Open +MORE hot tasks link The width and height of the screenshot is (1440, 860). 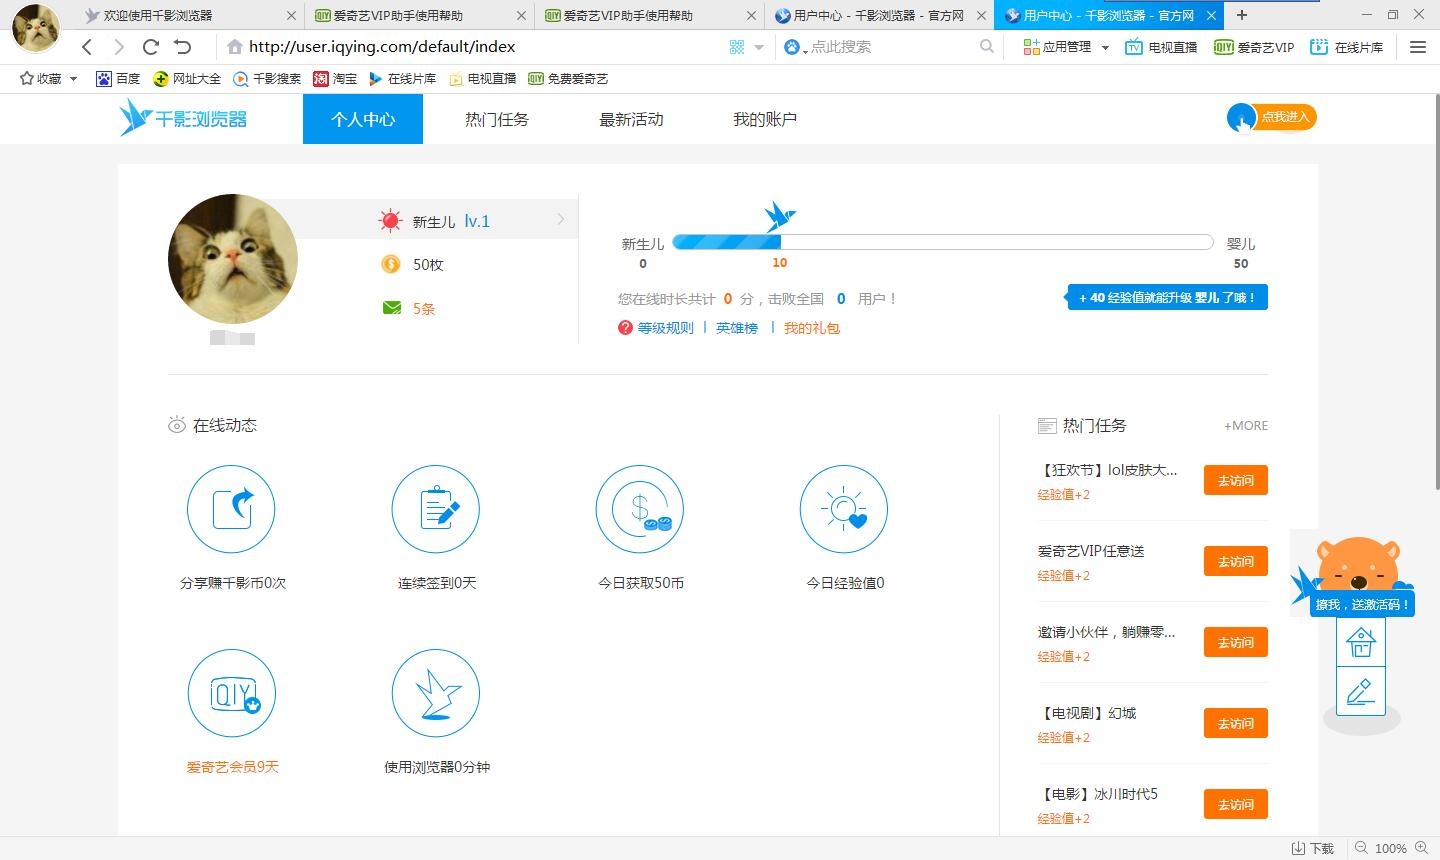[x=1246, y=425]
